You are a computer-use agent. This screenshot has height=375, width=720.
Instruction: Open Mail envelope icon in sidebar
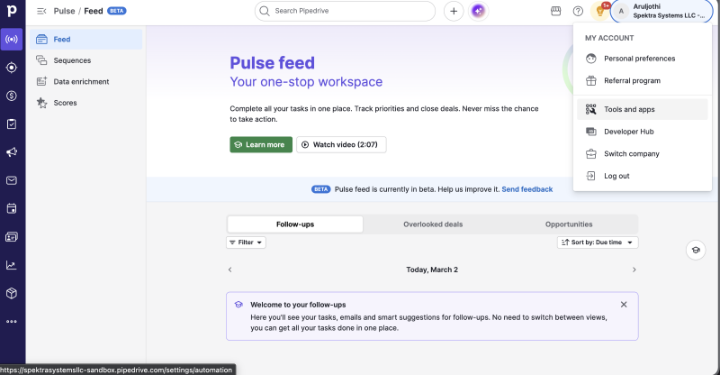pyautogui.click(x=11, y=180)
